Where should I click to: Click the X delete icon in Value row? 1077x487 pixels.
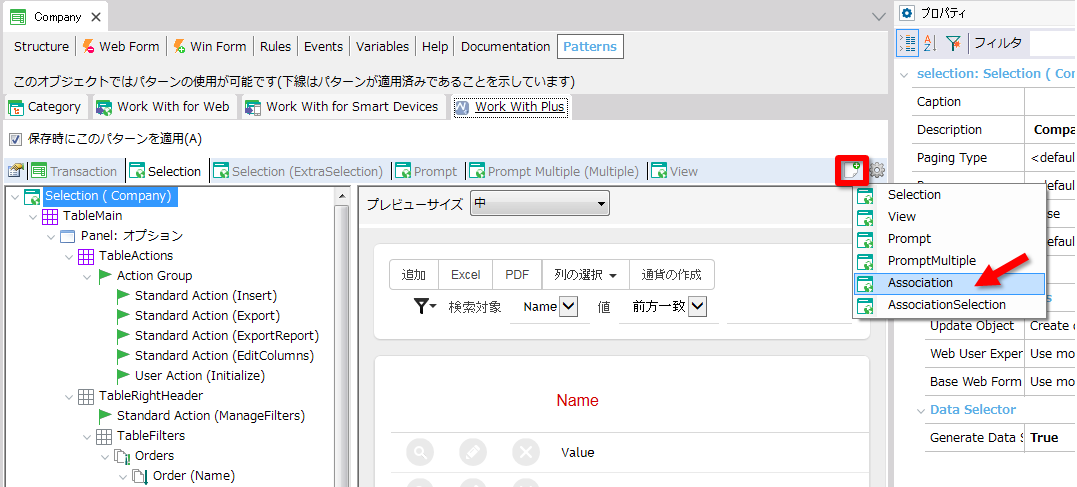pyautogui.click(x=526, y=453)
